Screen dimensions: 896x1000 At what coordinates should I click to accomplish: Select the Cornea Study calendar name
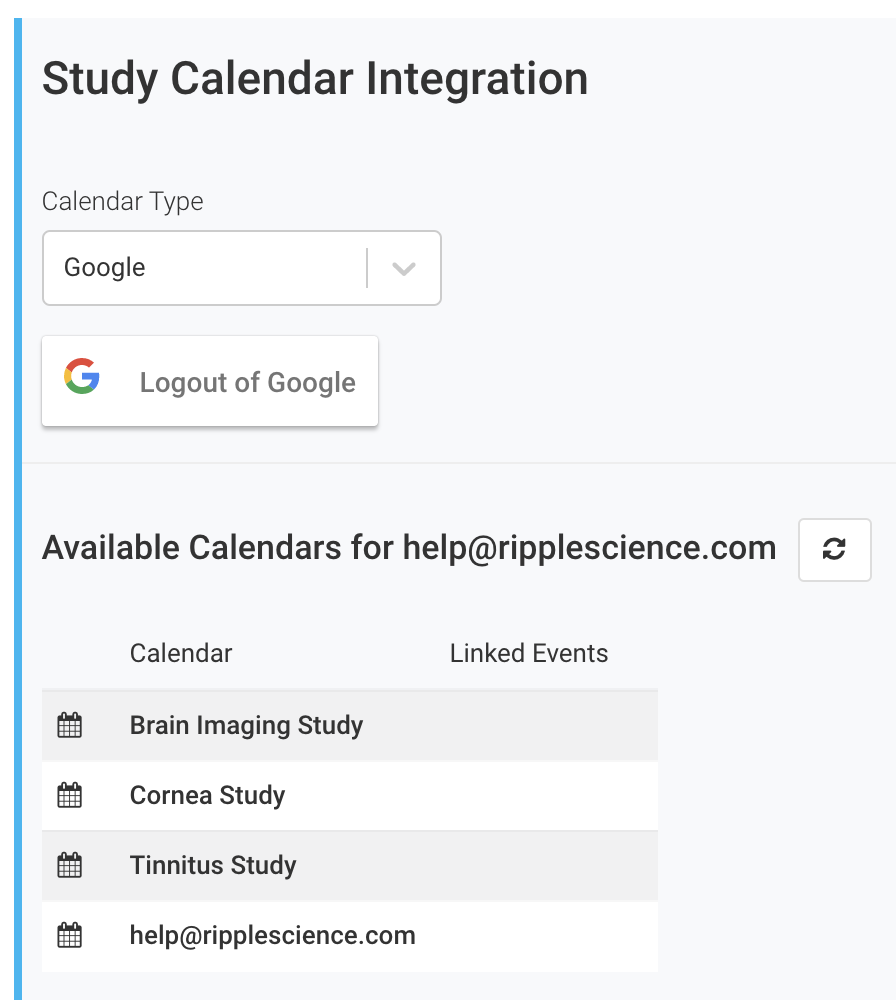[207, 796]
